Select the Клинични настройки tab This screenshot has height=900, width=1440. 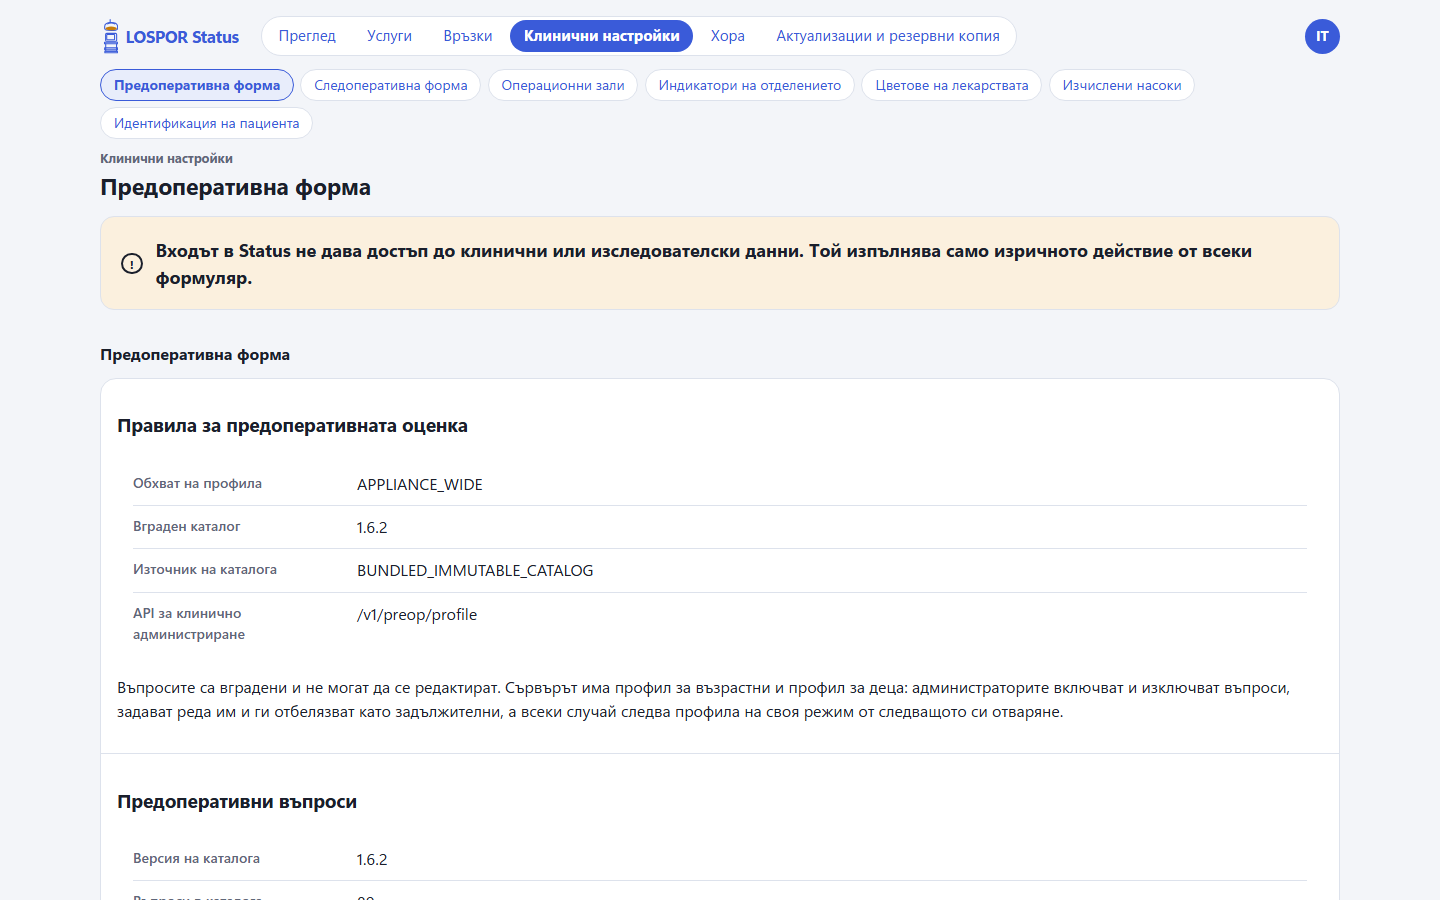coord(601,36)
